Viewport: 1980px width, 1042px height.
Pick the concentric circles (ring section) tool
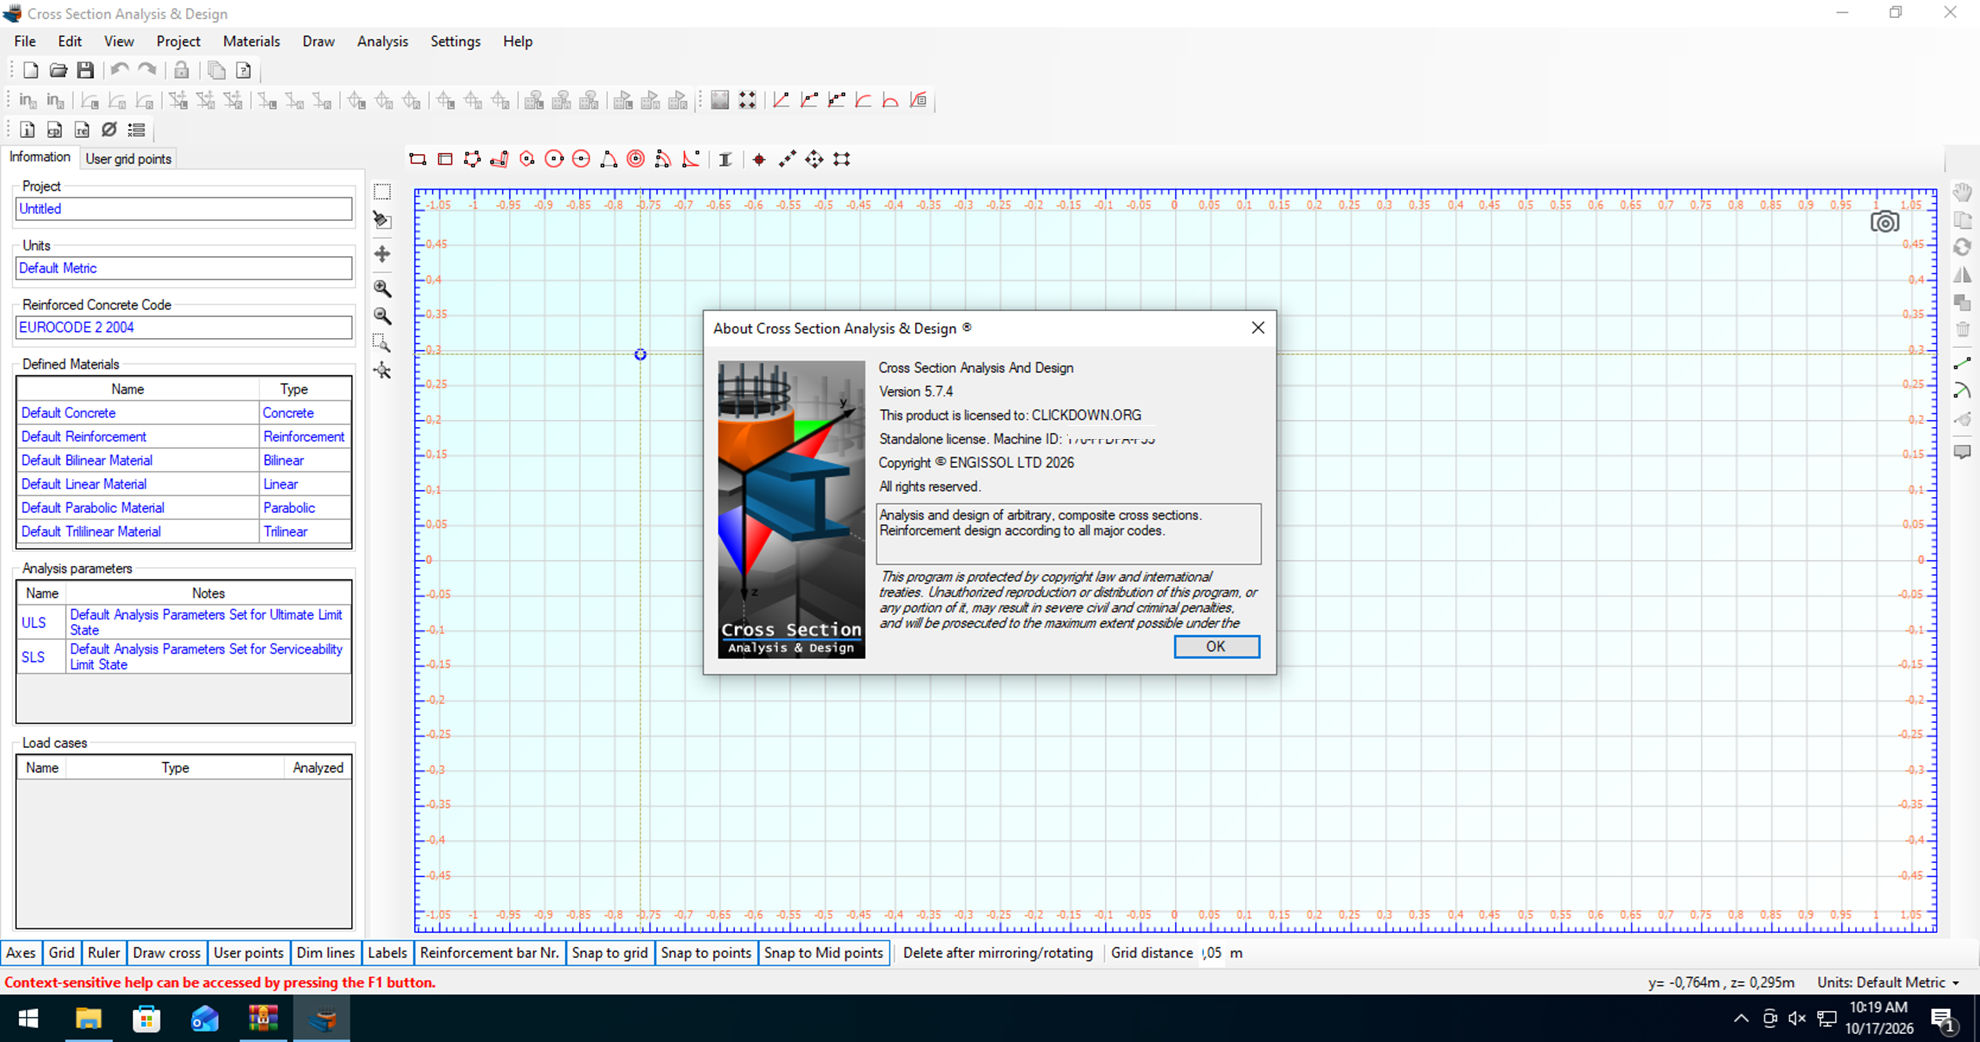[x=636, y=159]
